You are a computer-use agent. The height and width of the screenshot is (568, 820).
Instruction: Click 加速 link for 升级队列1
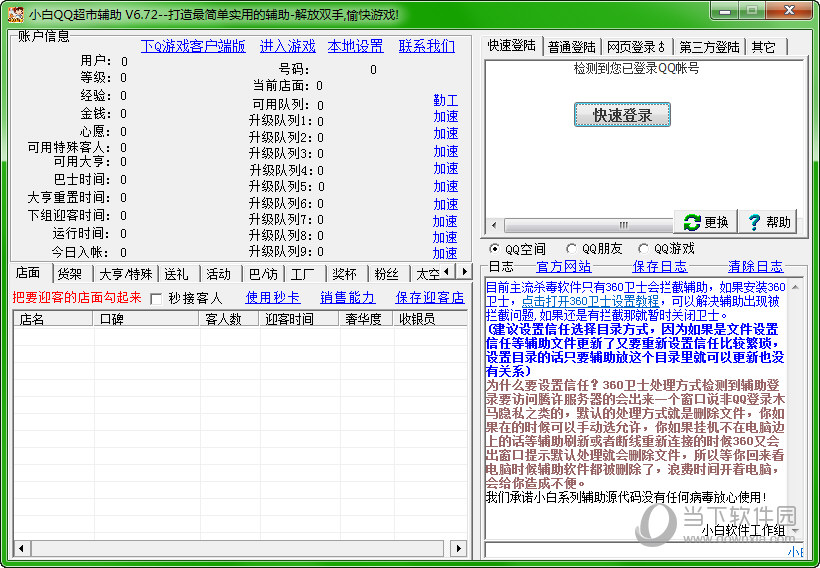(x=446, y=116)
